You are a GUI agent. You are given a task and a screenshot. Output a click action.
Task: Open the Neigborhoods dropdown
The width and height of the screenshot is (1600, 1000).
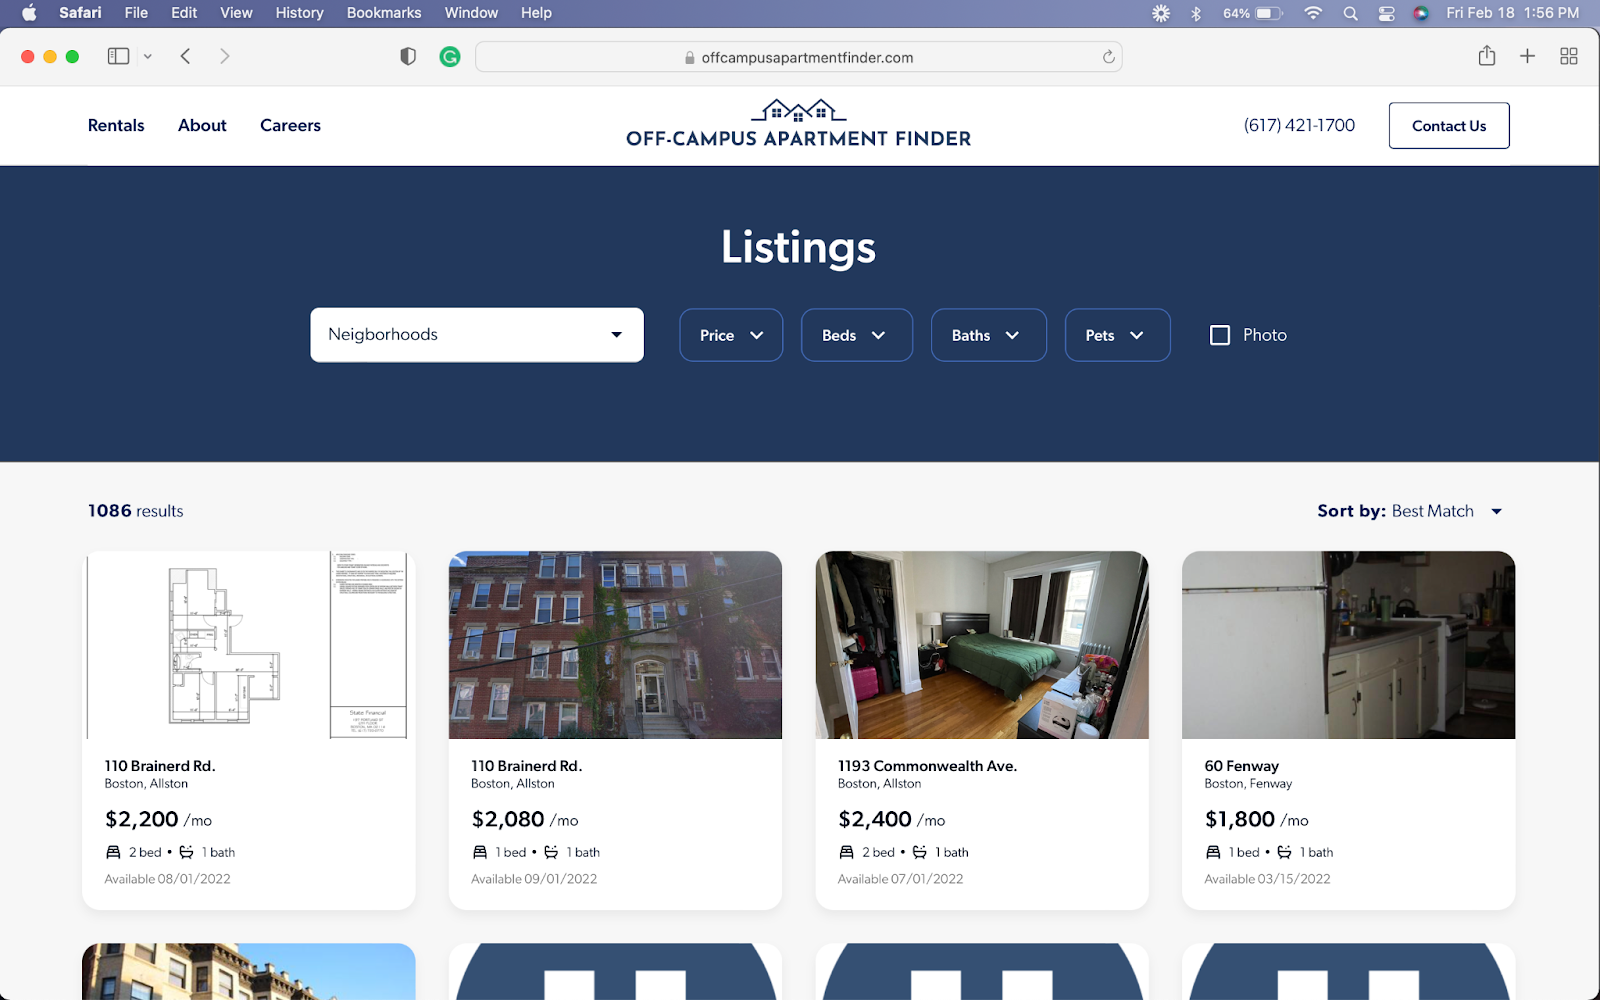pos(477,335)
